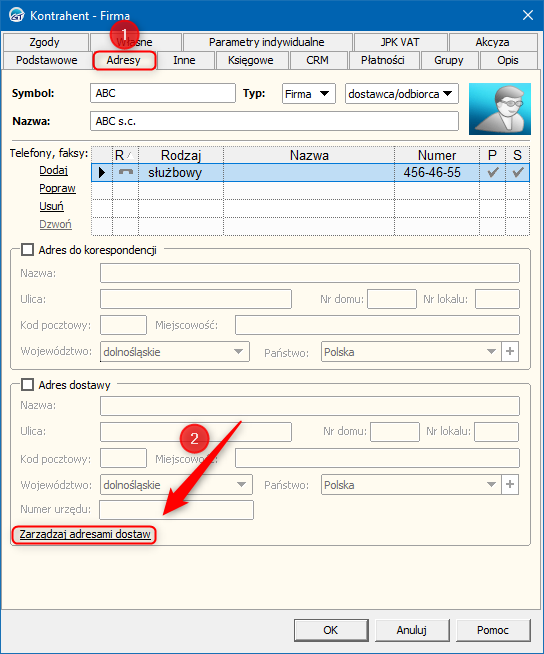Click the Anuluj button
Image resolution: width=544 pixels, height=654 pixels.
click(x=412, y=630)
